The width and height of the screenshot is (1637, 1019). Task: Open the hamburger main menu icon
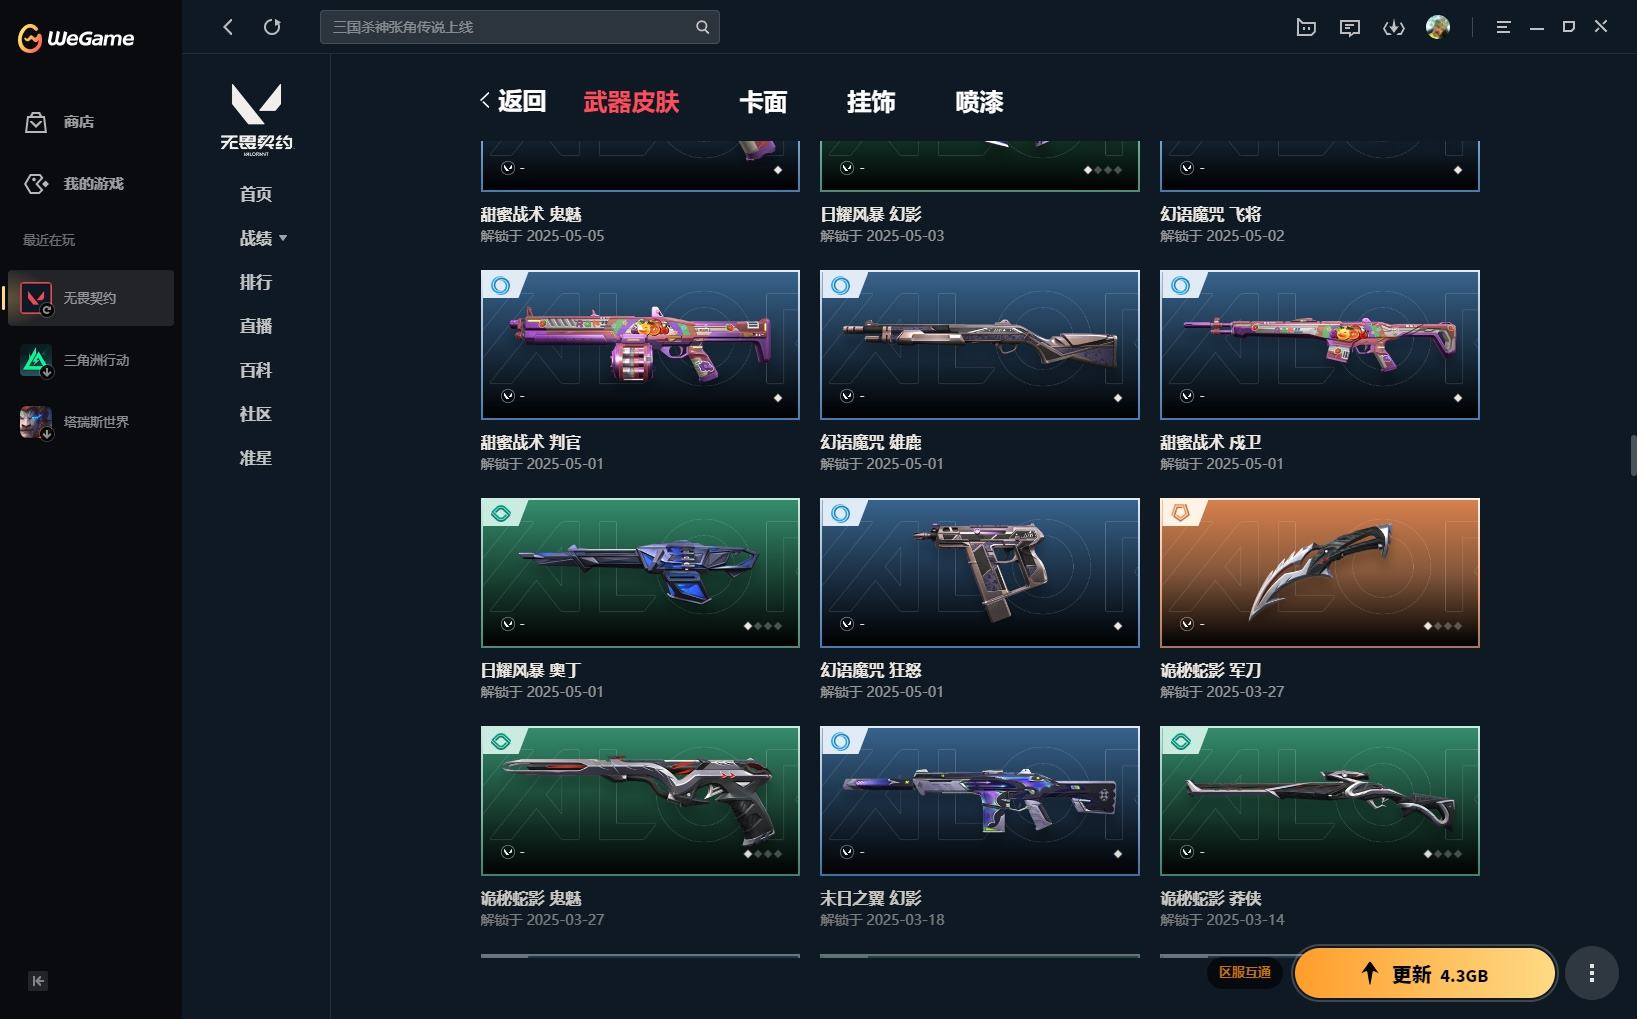click(1503, 27)
